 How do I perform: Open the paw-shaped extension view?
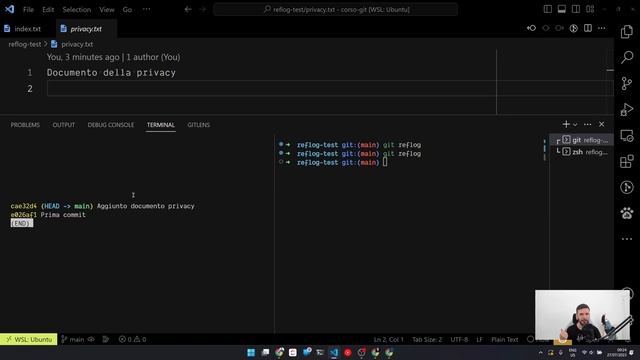pos(627,213)
